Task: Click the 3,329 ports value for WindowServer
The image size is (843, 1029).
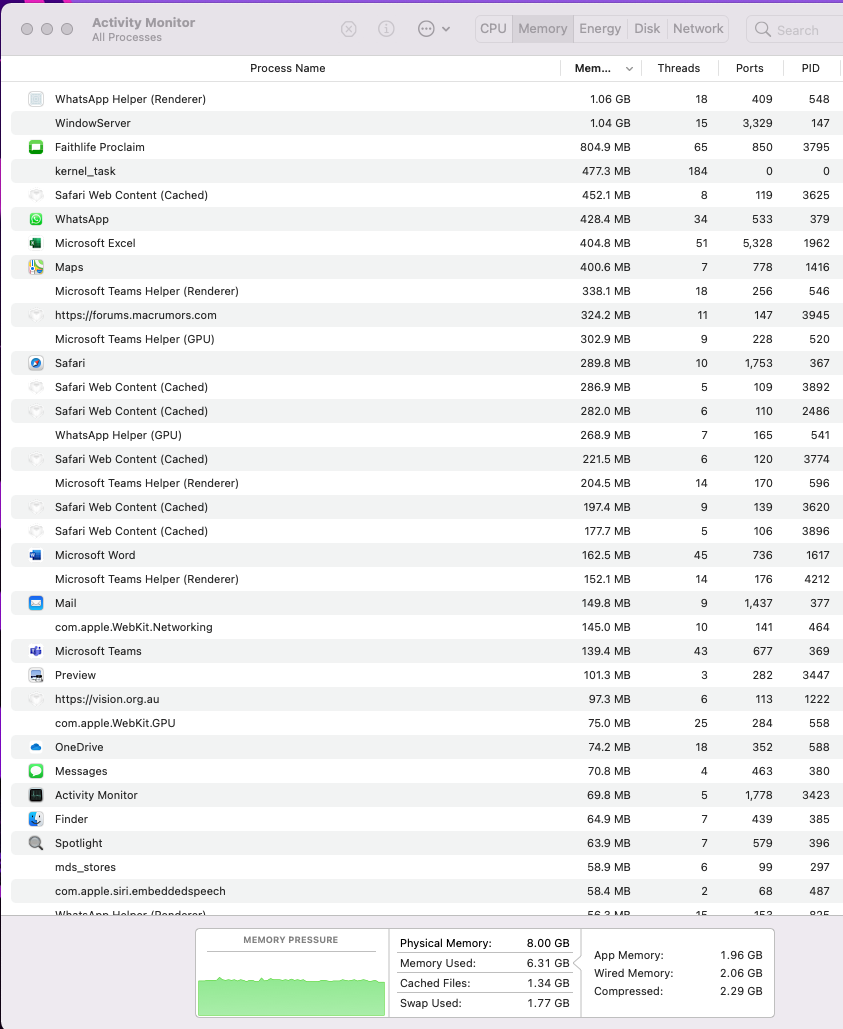Action: pyautogui.click(x=757, y=123)
